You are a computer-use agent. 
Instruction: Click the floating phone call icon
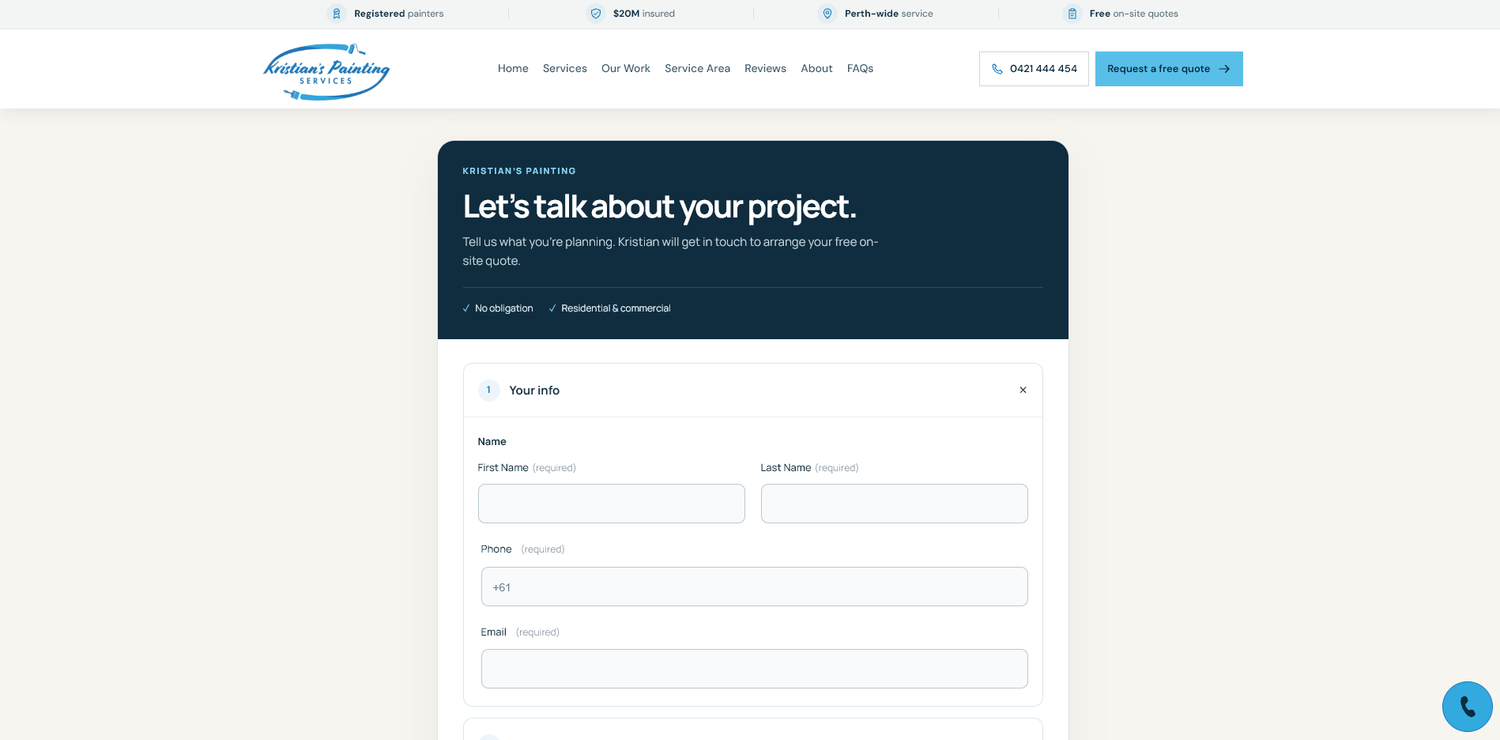(1467, 707)
